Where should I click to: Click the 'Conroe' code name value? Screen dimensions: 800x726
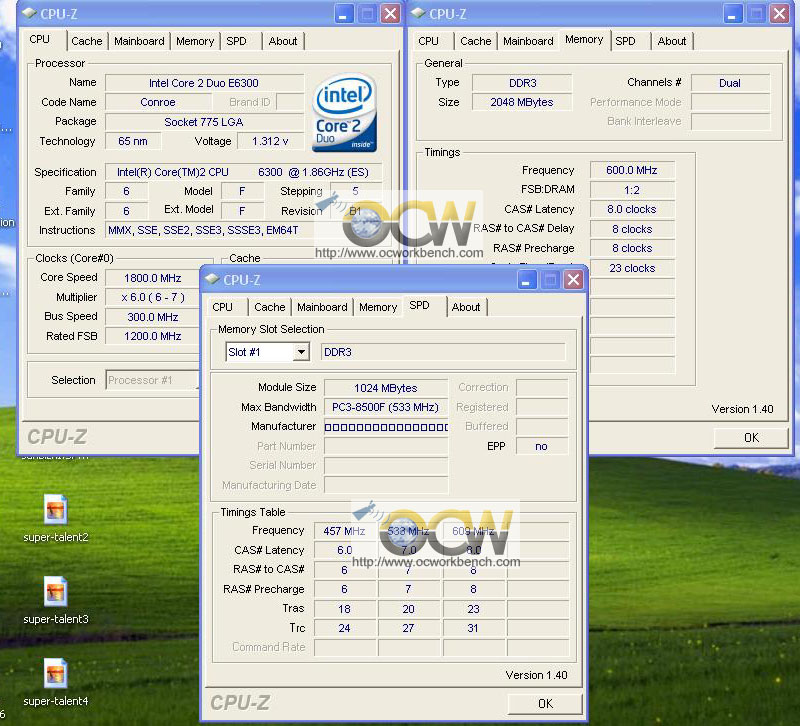[158, 102]
